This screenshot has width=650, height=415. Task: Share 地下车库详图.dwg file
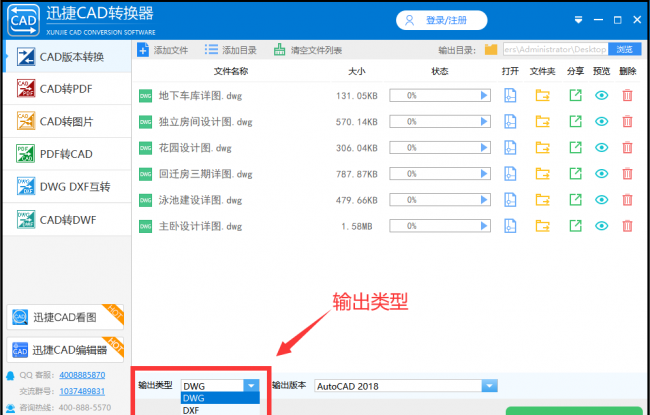(x=575, y=95)
